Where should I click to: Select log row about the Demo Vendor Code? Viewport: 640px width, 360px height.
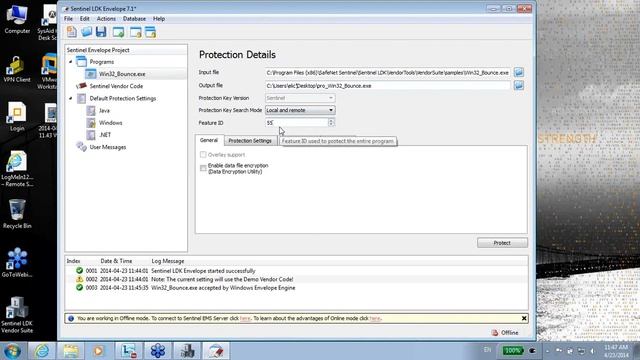coord(297,279)
